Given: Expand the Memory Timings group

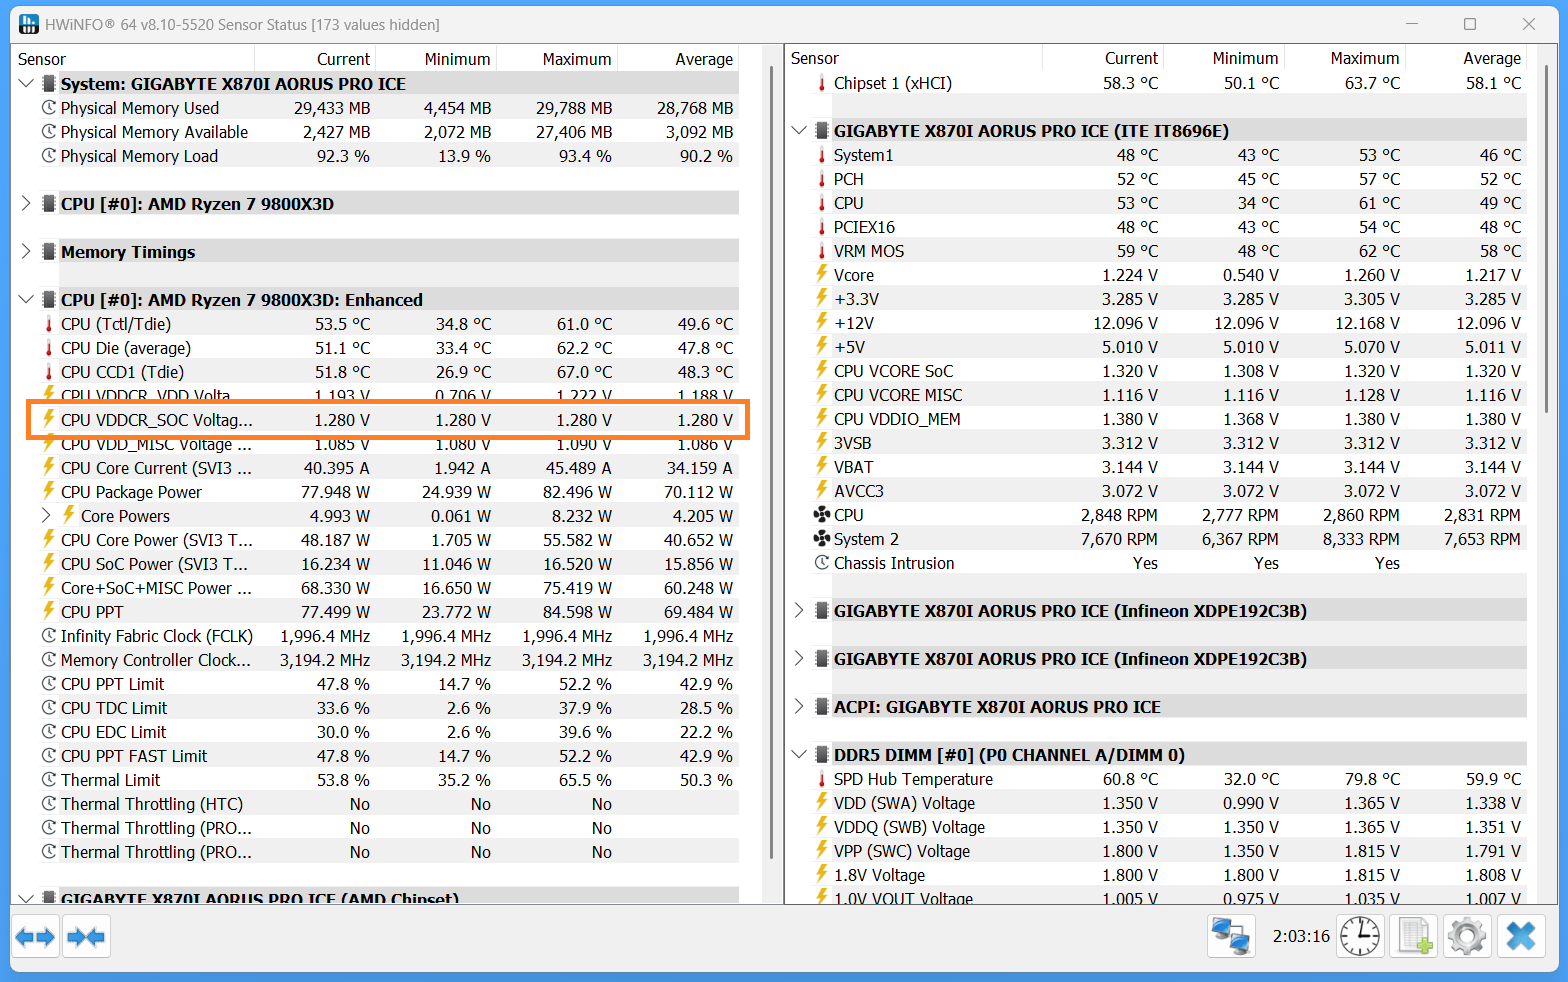Looking at the screenshot, I should point(26,252).
